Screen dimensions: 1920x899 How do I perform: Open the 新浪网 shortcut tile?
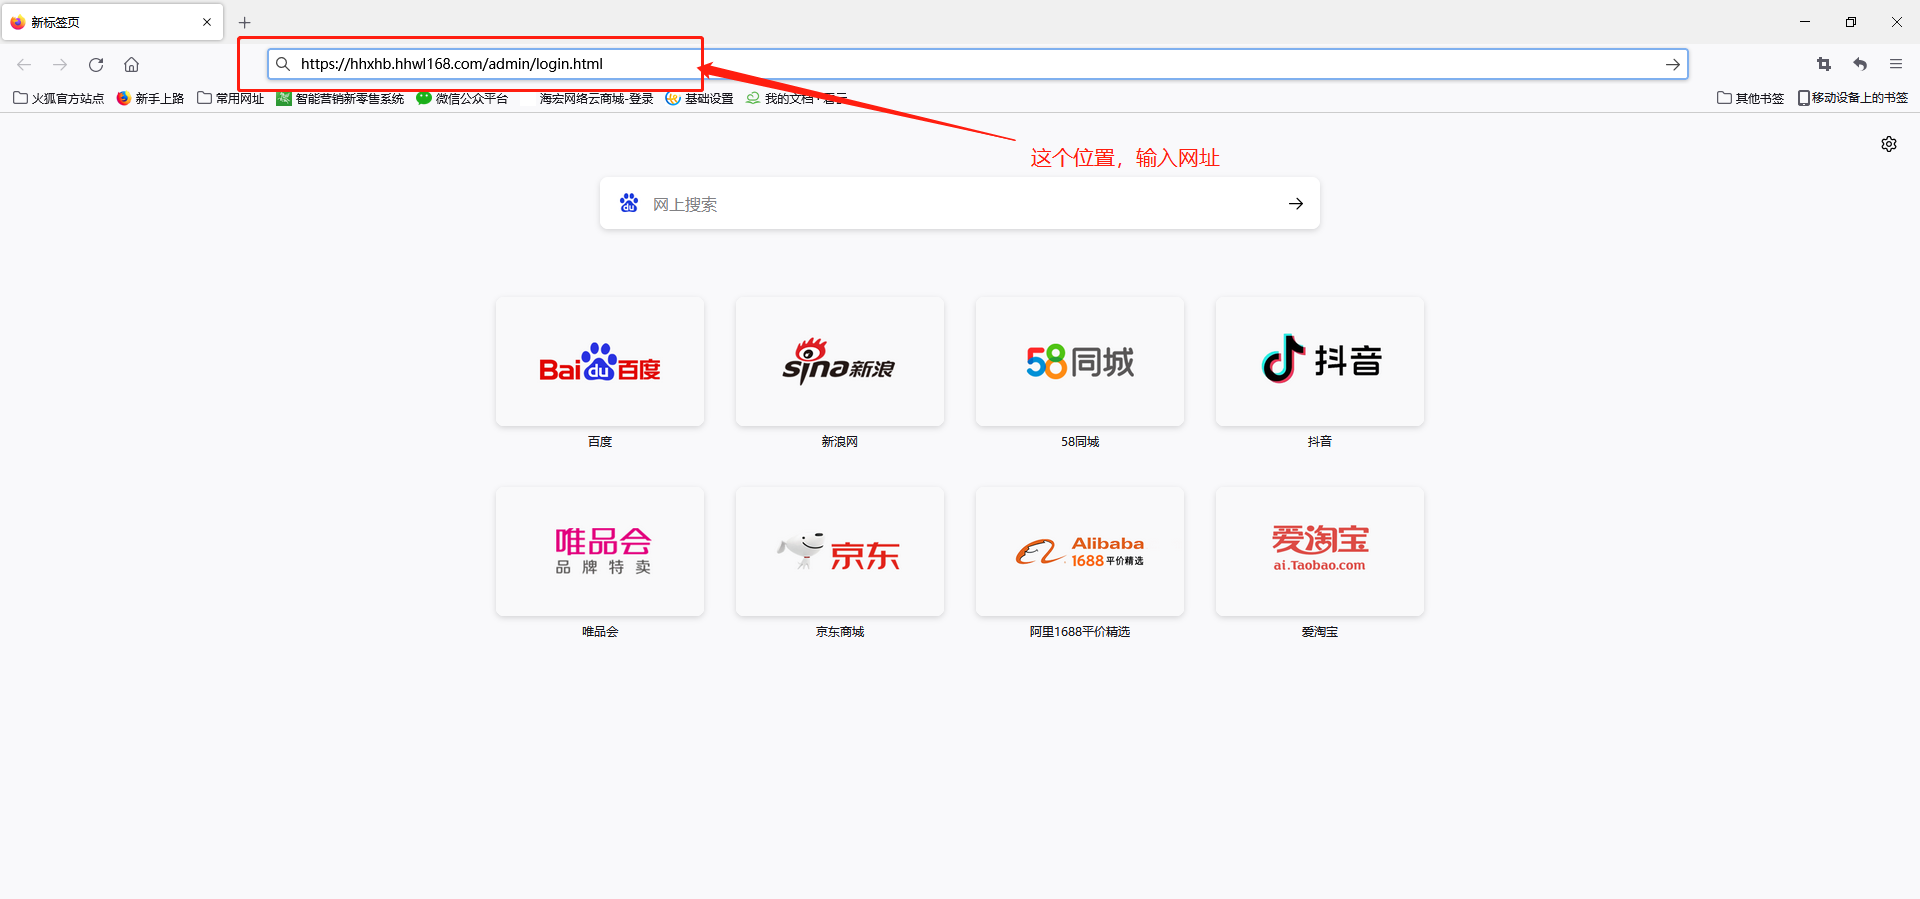pos(840,362)
